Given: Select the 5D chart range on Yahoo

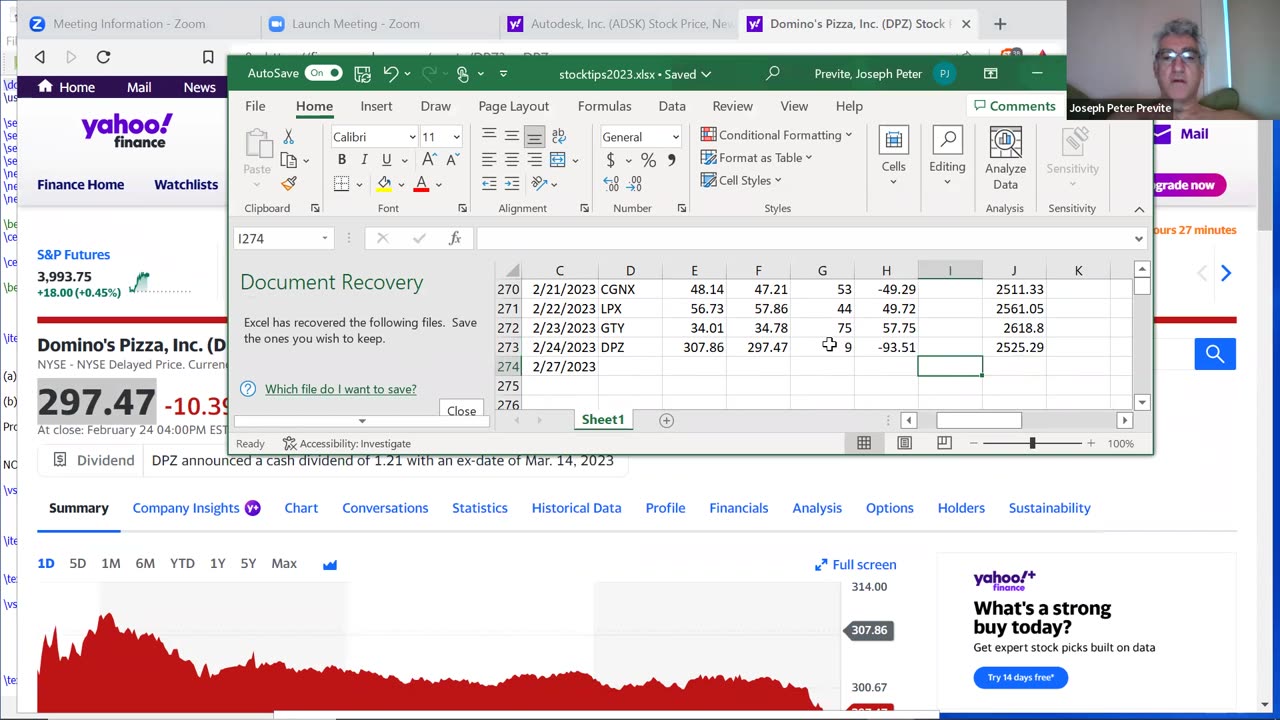Looking at the screenshot, I should [77, 564].
